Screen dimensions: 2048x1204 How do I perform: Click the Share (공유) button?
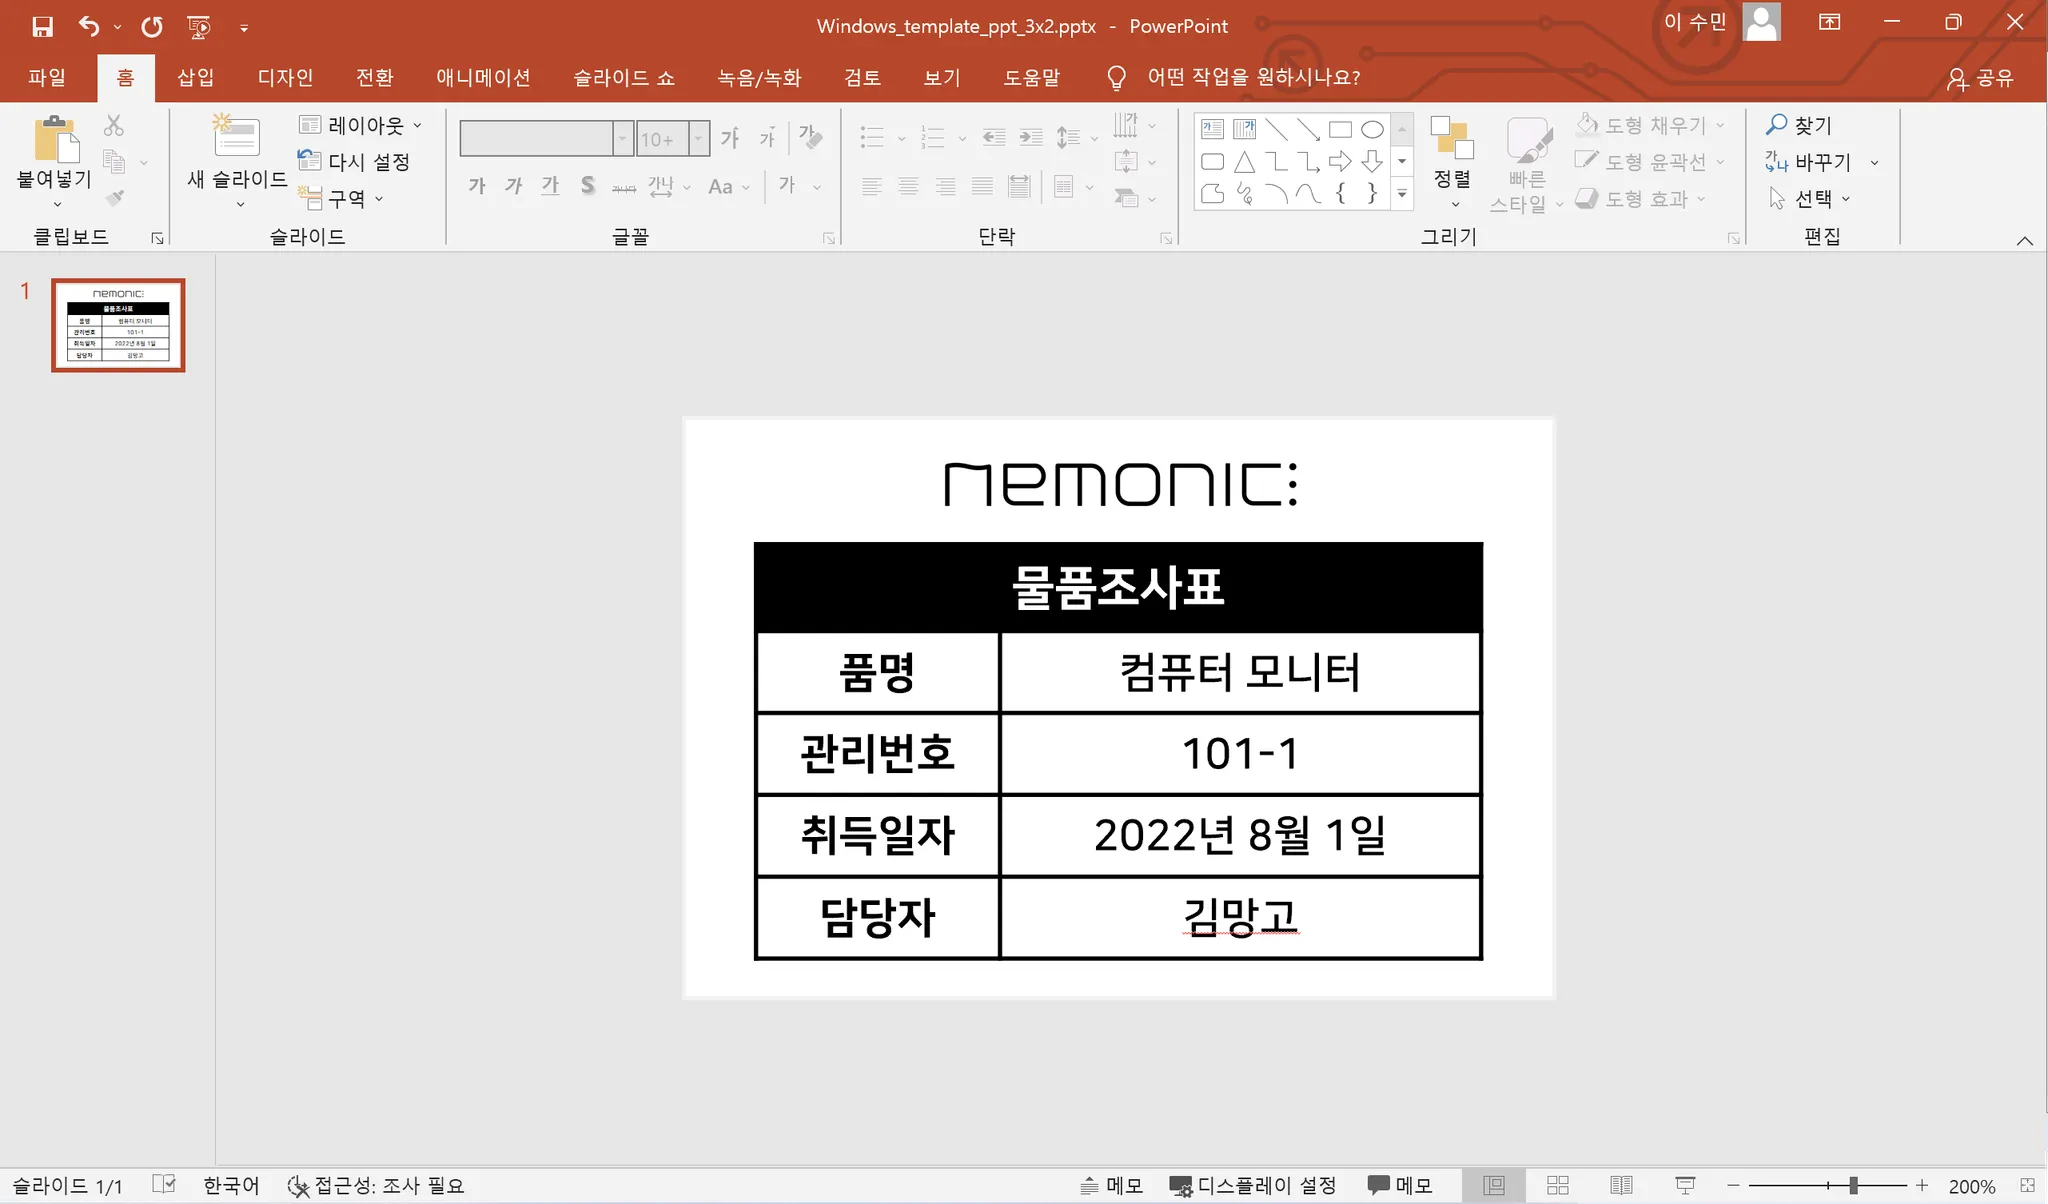(1980, 78)
